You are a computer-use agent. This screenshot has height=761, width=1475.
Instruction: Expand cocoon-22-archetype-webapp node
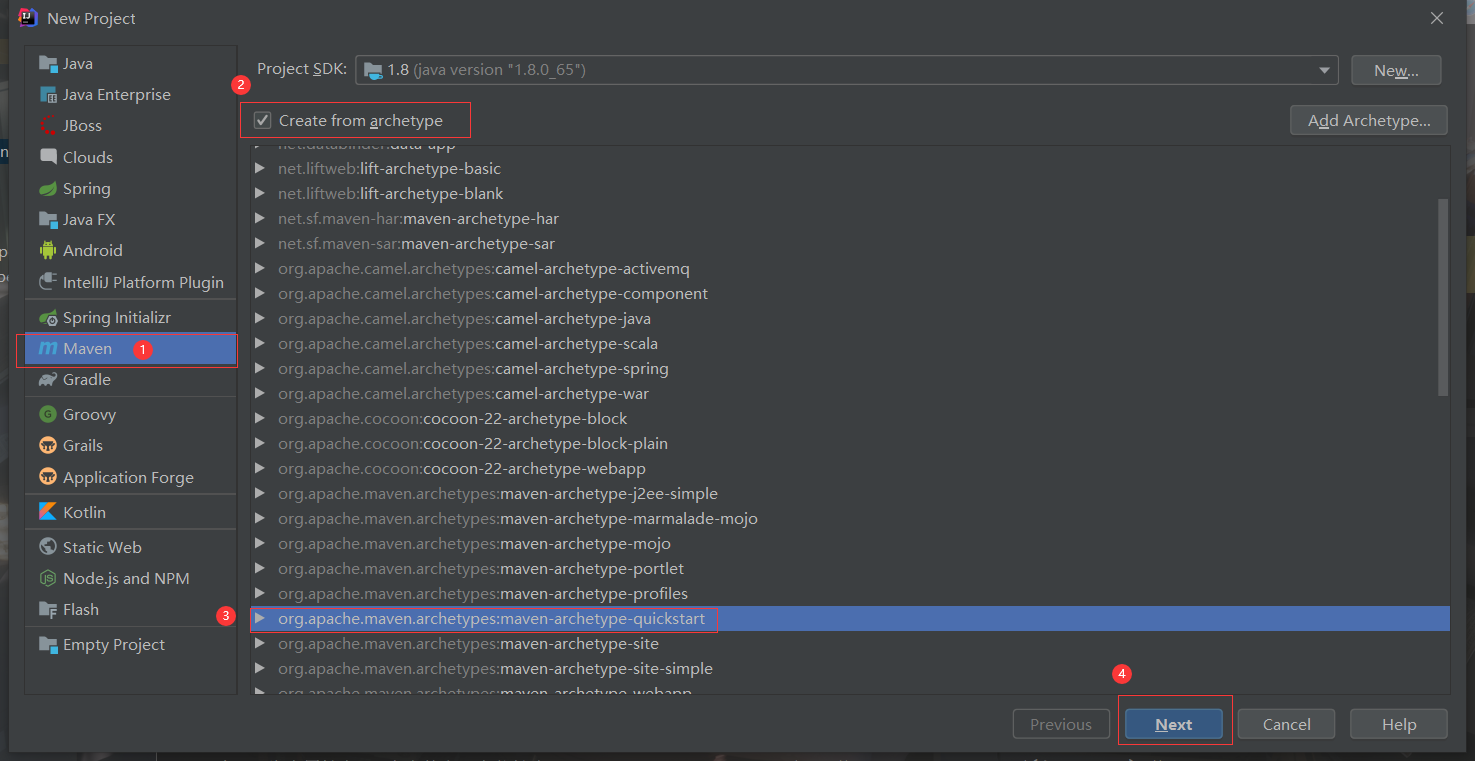(x=260, y=469)
